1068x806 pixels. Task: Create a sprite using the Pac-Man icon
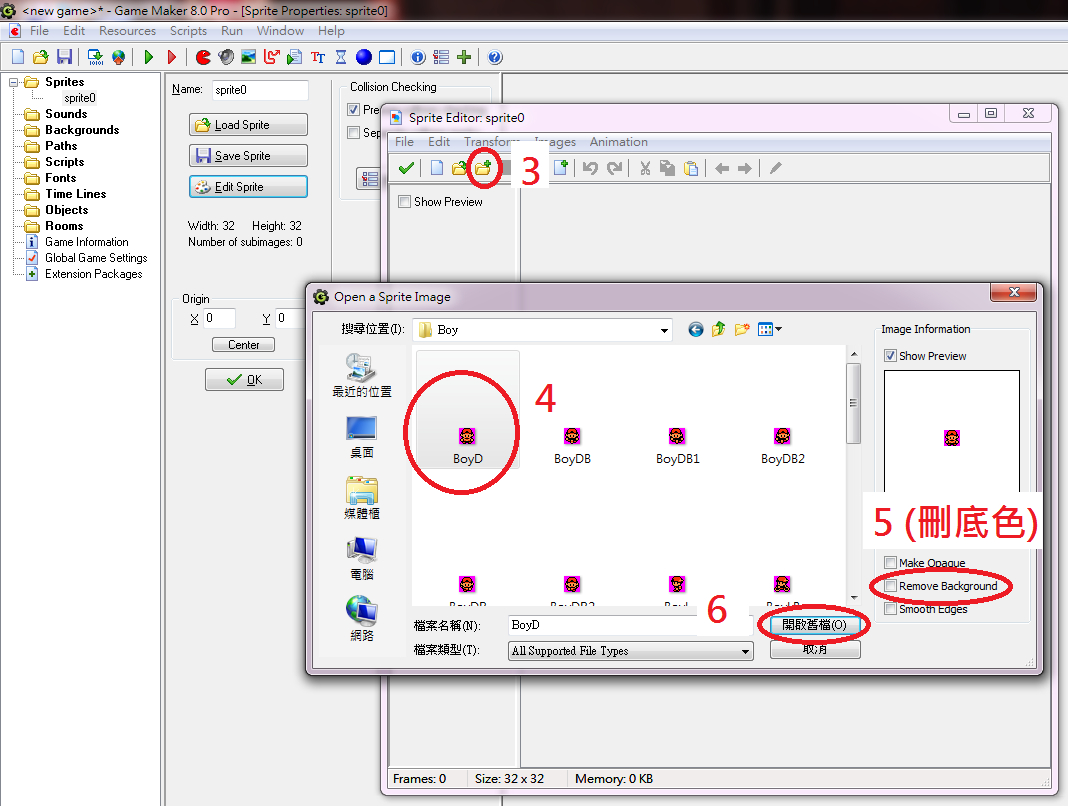[203, 57]
